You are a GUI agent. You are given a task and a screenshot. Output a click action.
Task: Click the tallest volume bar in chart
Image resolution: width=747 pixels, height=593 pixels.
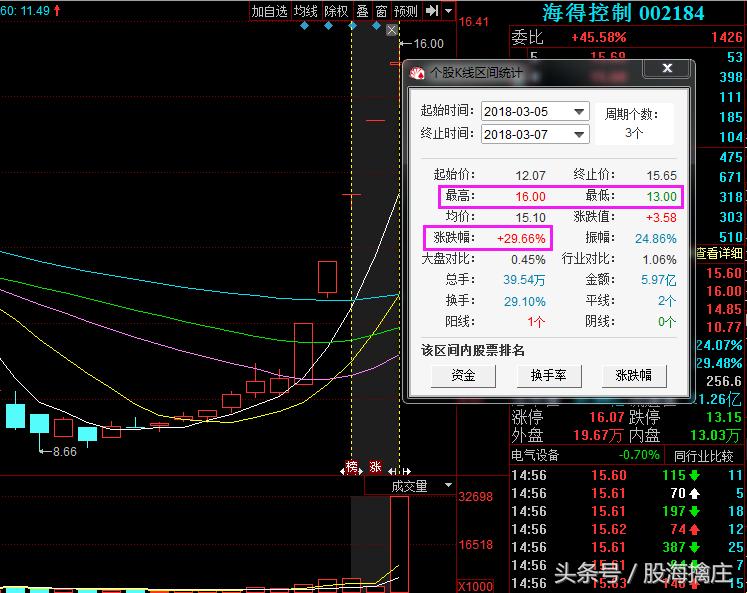[x=399, y=544]
